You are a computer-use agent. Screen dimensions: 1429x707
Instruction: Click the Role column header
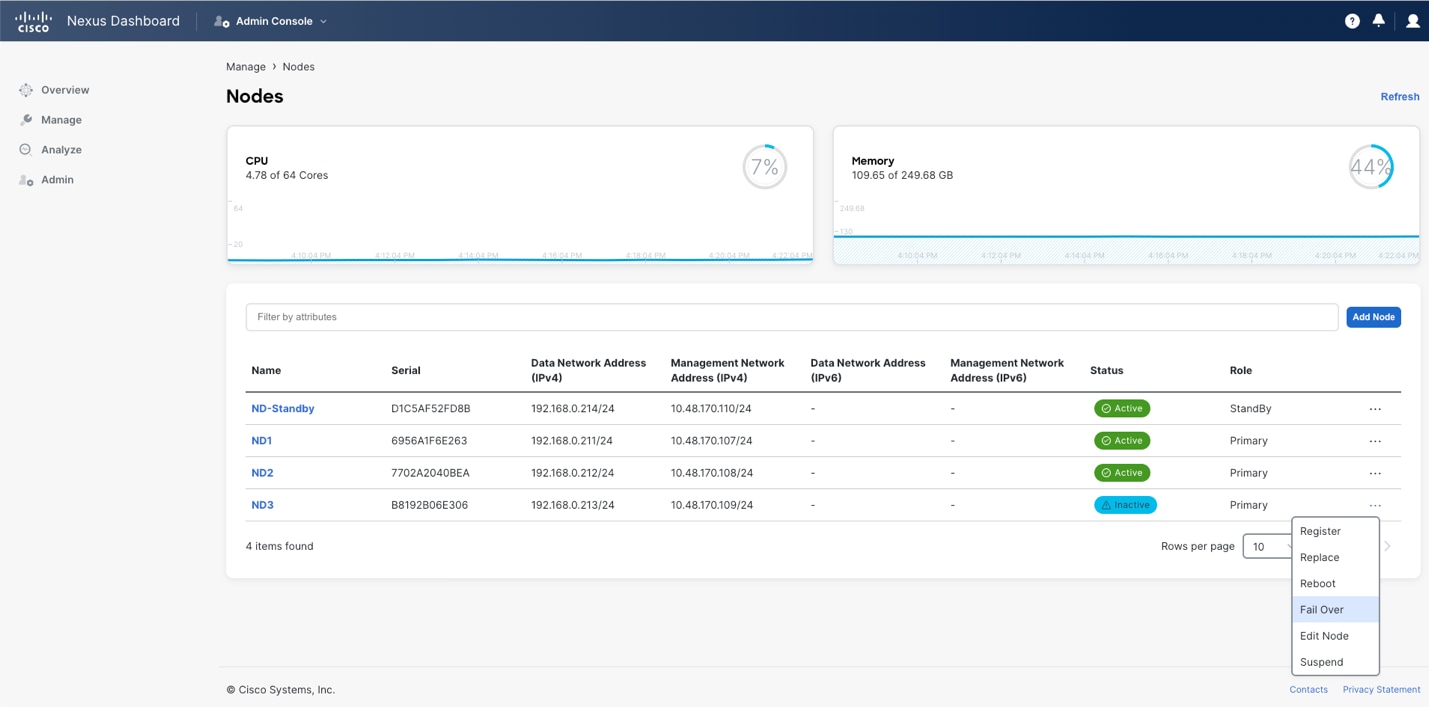pos(1241,370)
